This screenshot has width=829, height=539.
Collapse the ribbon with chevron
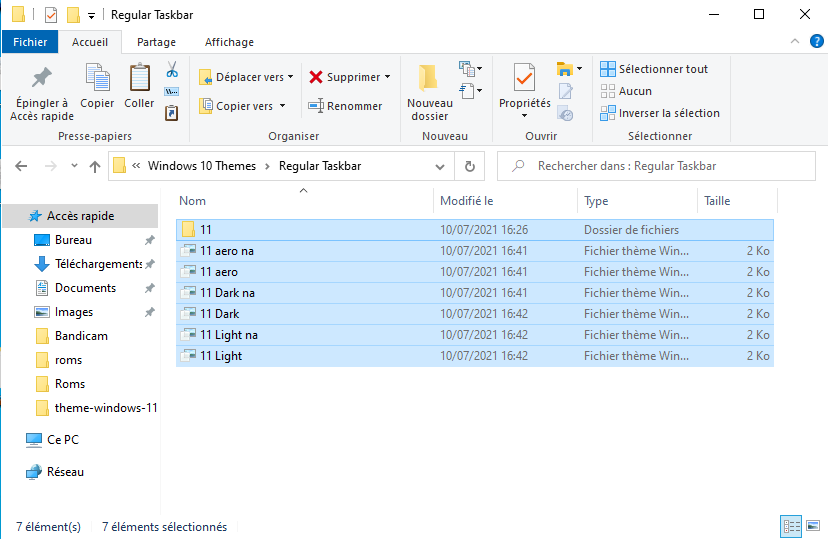795,41
